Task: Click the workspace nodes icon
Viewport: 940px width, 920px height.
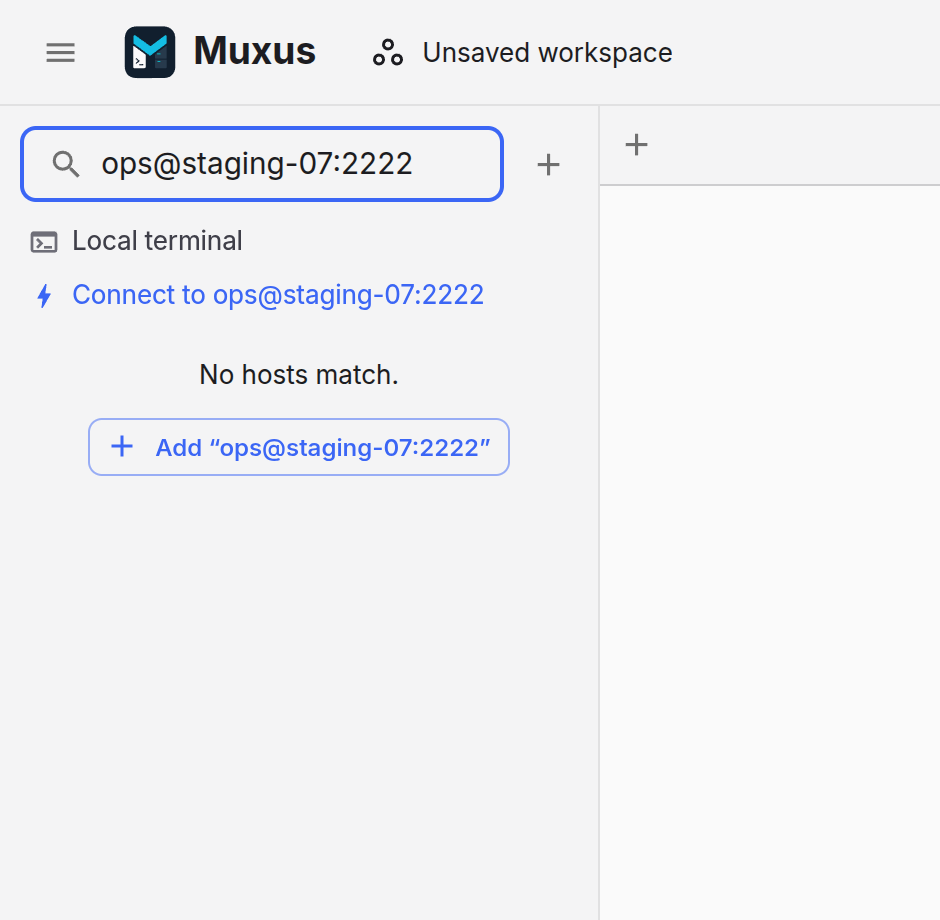Action: pyautogui.click(x=388, y=53)
